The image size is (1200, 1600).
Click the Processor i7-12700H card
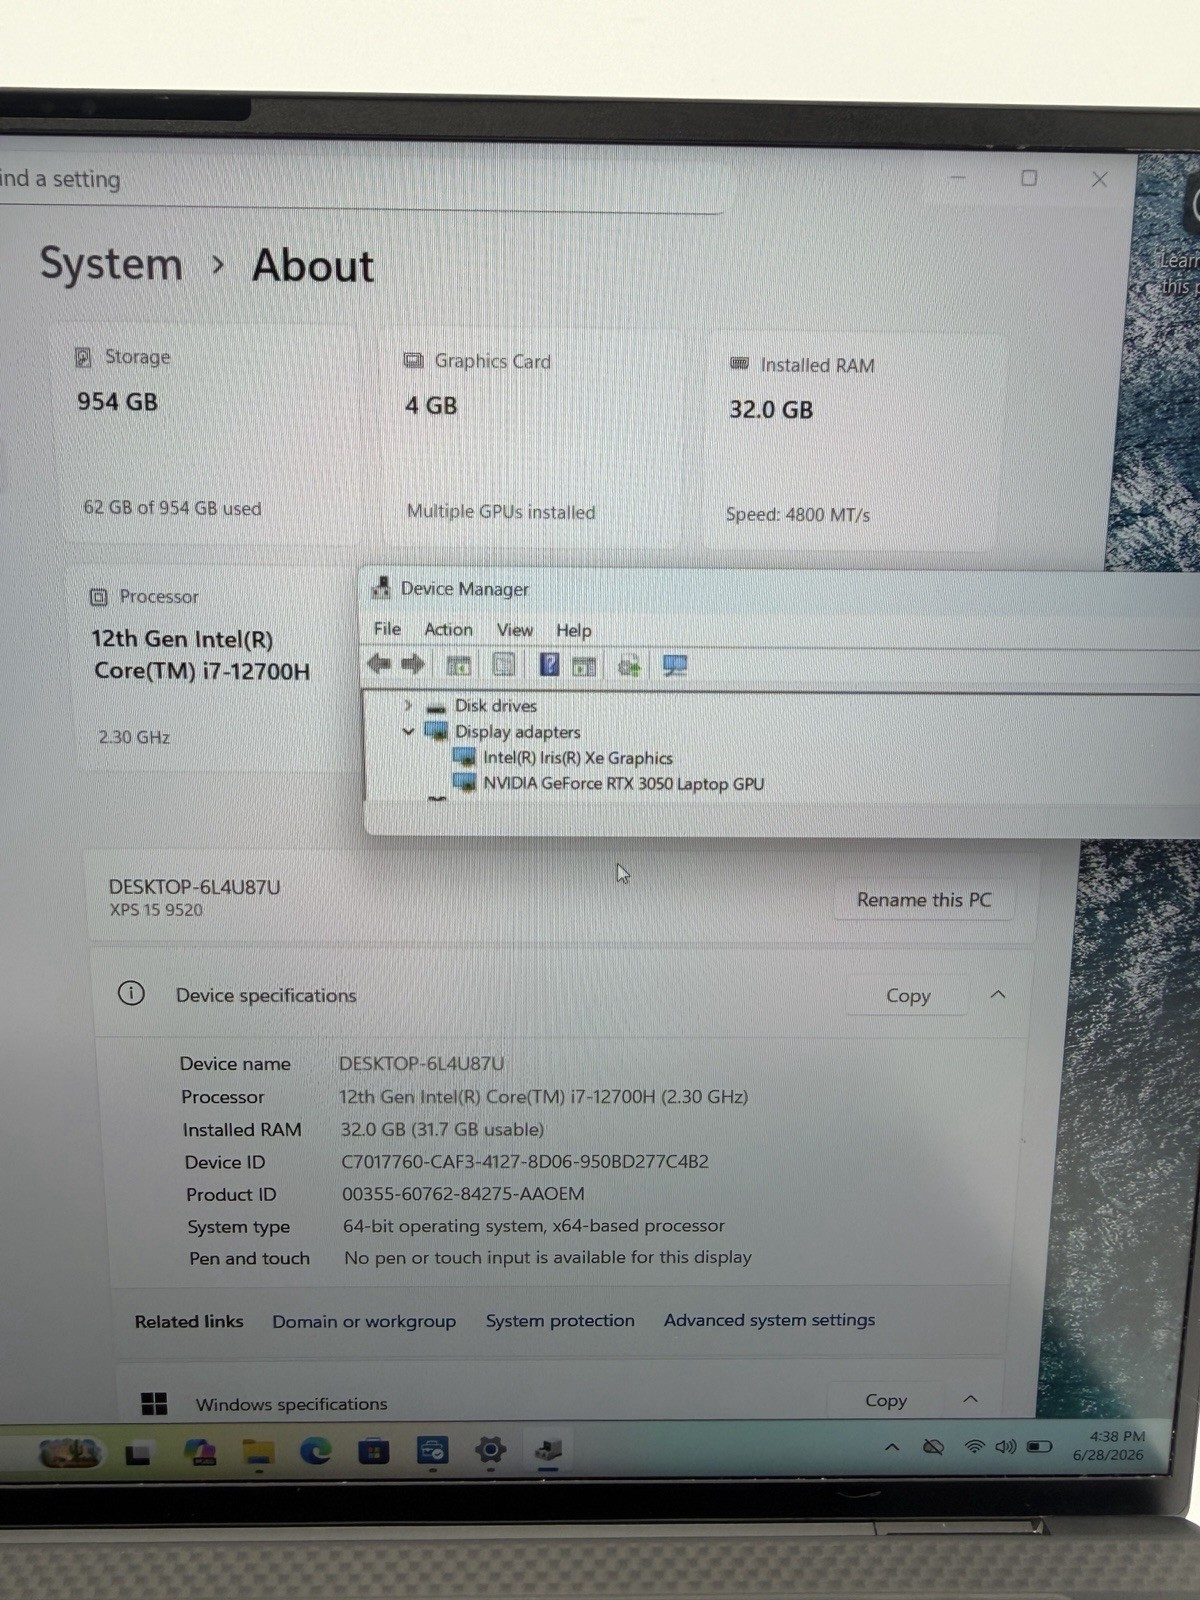click(x=215, y=668)
